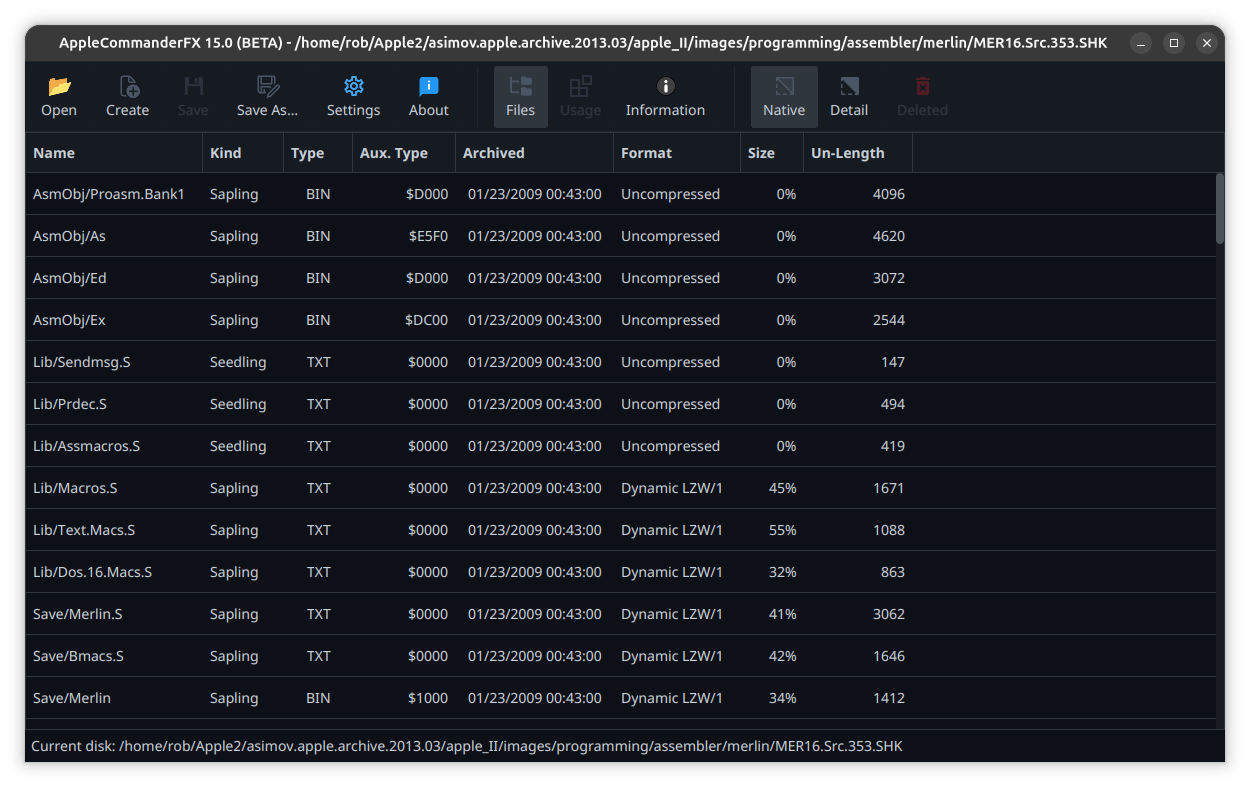This screenshot has height=787, width=1250.
Task: Select the Lib/Macros.S file
Action: click(x=620, y=488)
